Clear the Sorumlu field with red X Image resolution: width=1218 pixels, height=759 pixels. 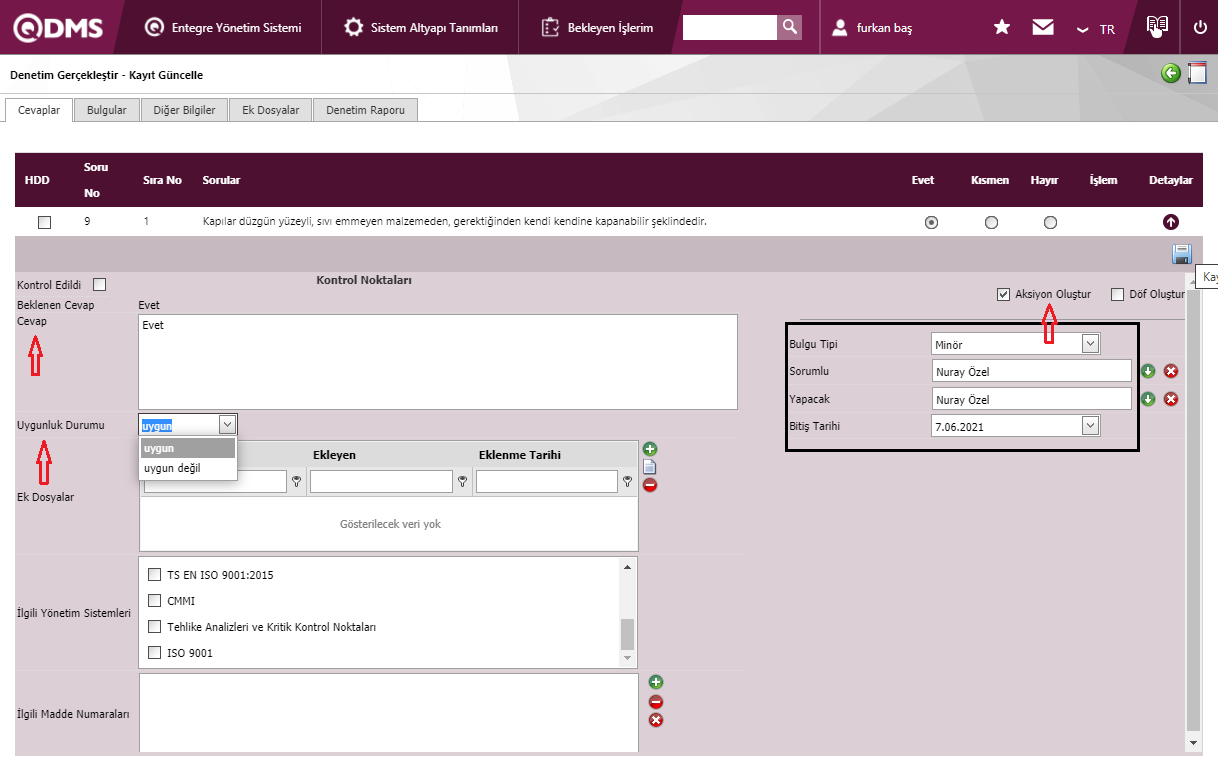click(x=1171, y=371)
